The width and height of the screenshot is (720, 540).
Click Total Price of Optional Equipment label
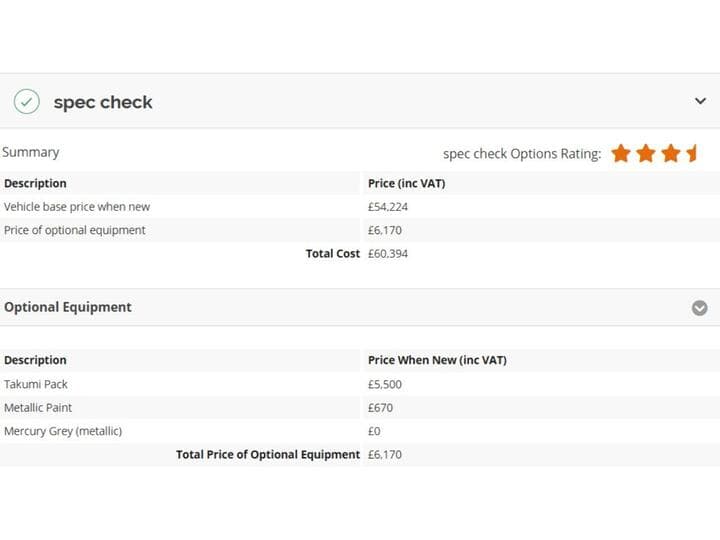[x=268, y=455]
